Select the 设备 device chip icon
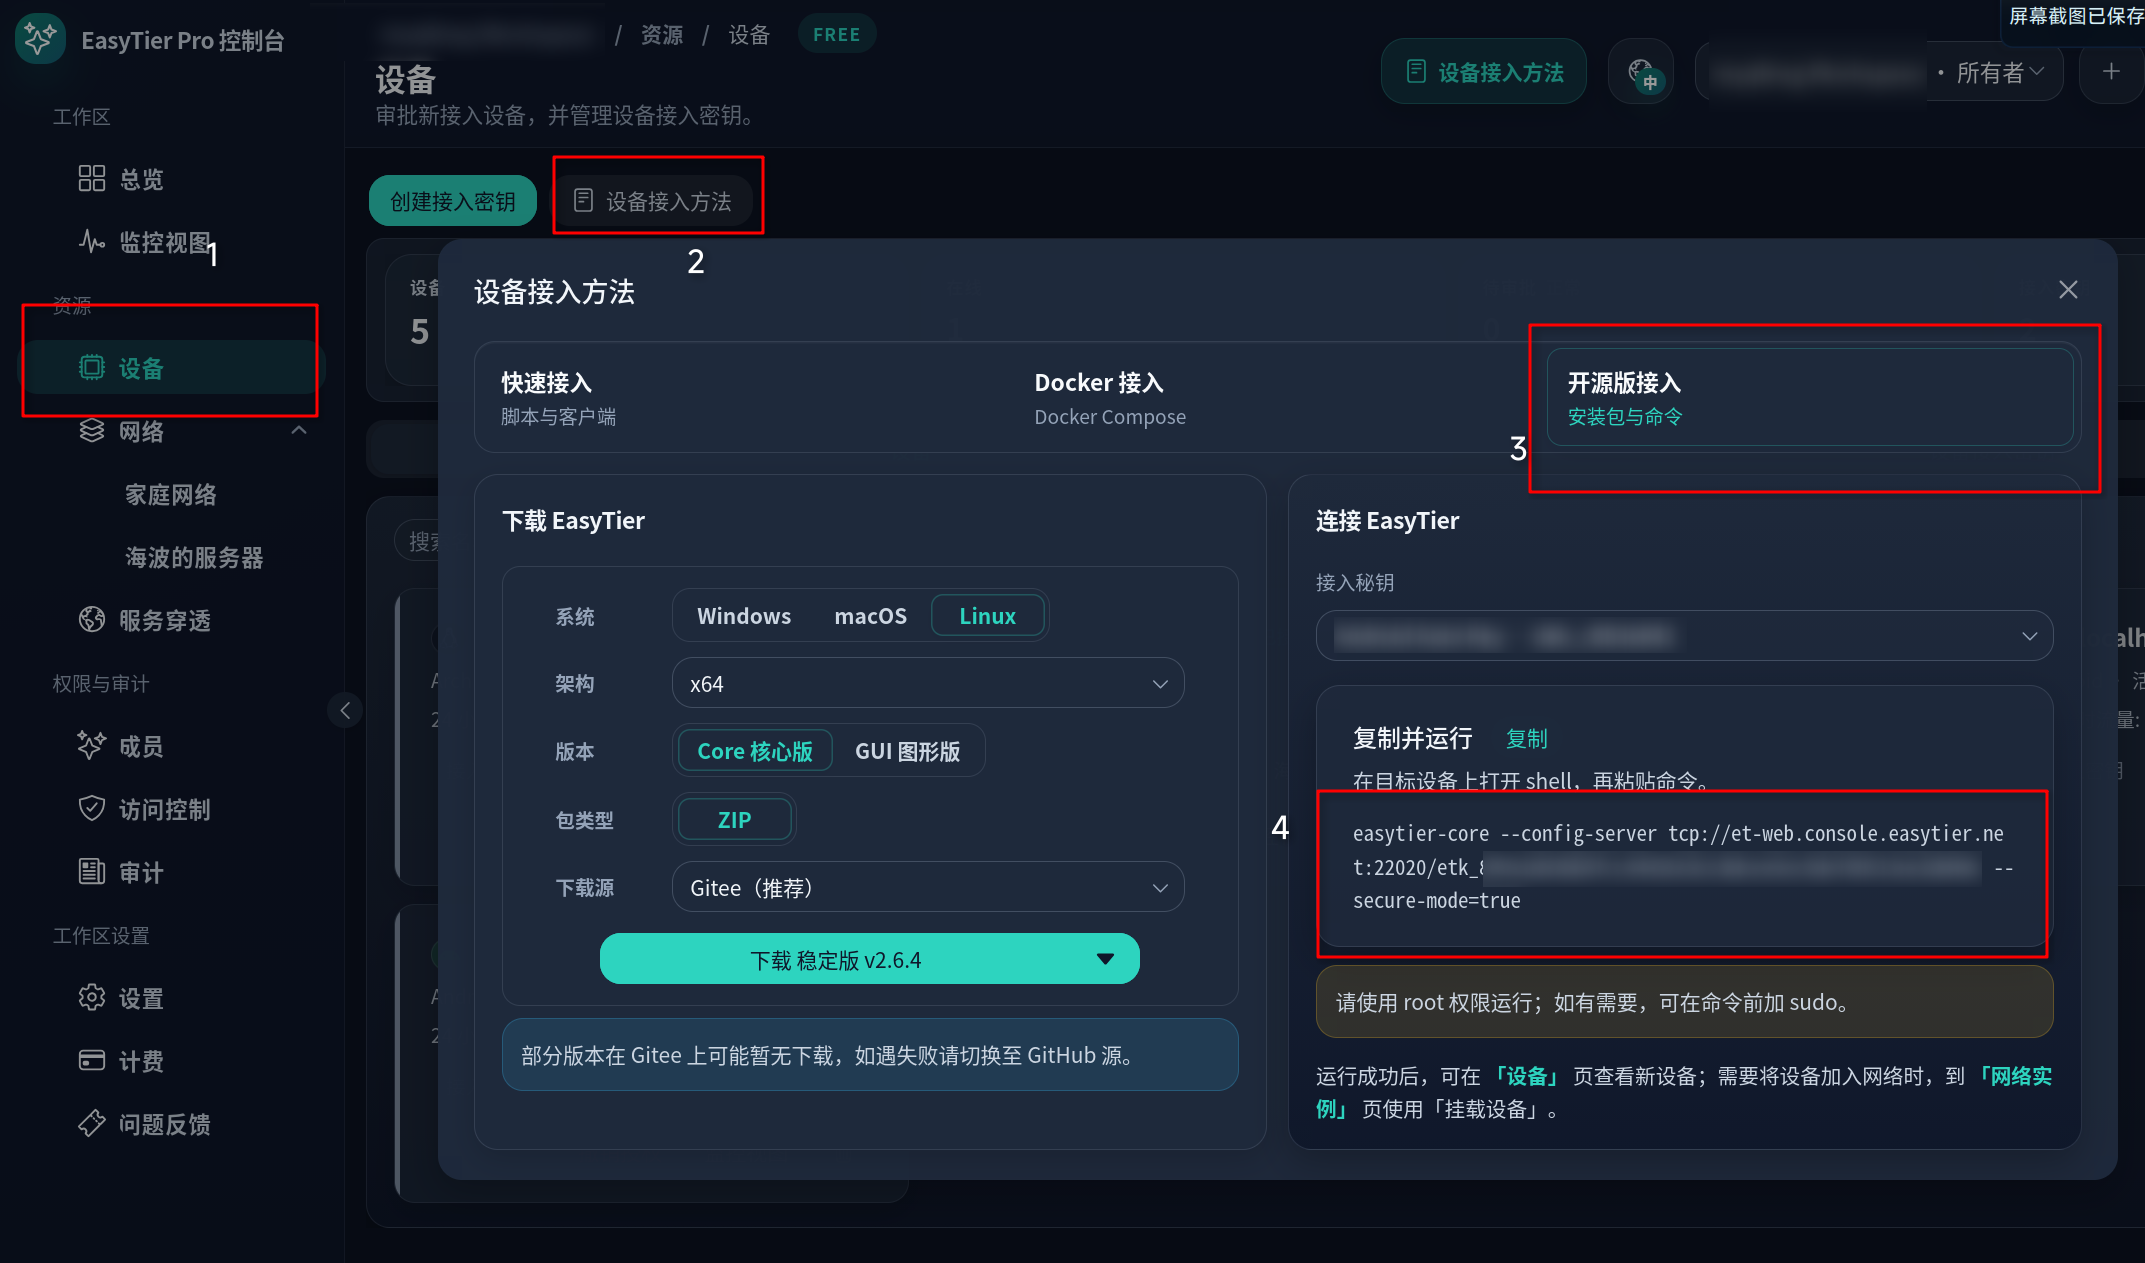The height and width of the screenshot is (1263, 2145). click(92, 368)
